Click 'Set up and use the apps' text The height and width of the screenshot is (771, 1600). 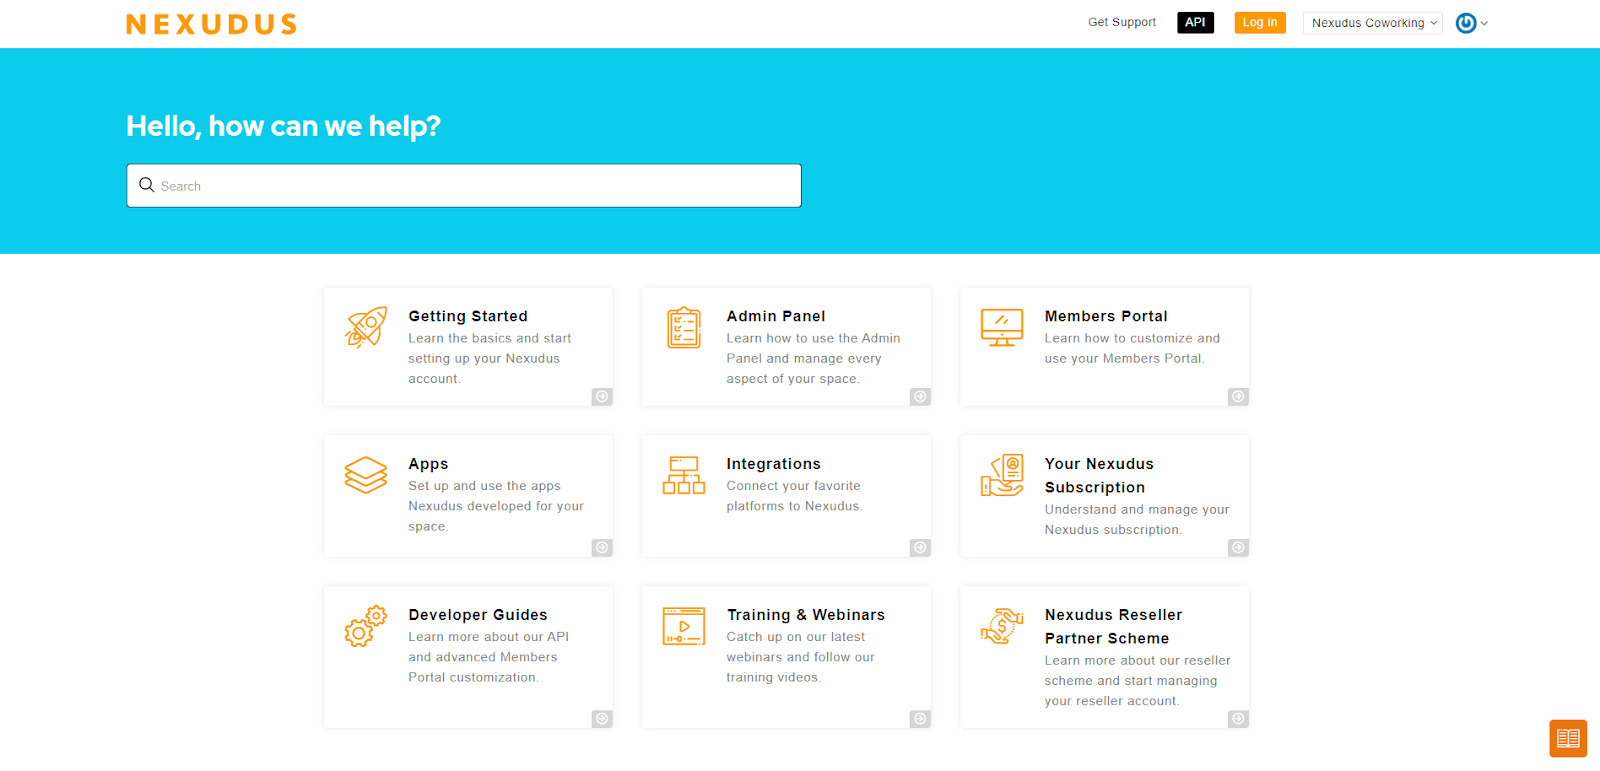(485, 486)
